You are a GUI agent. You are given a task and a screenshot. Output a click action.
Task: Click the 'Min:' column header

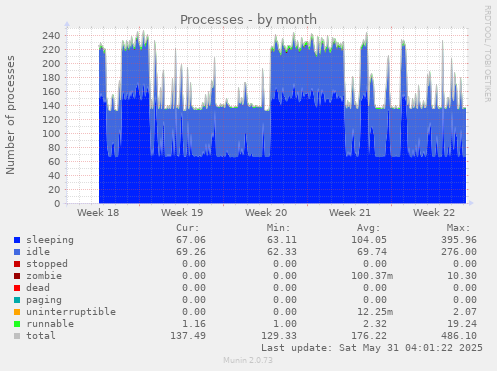click(279, 228)
